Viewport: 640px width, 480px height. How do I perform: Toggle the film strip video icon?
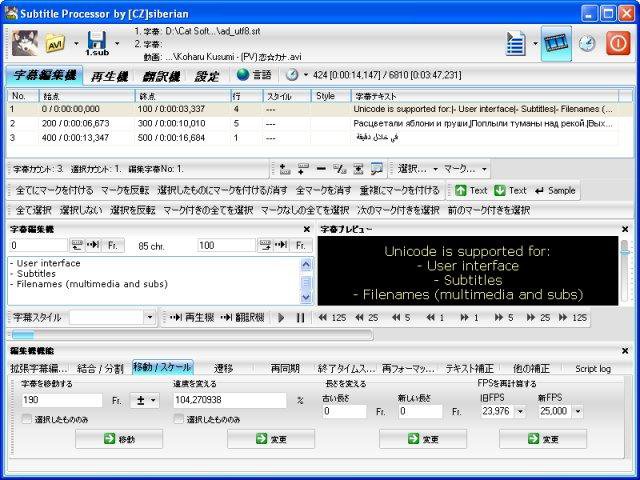[556, 43]
